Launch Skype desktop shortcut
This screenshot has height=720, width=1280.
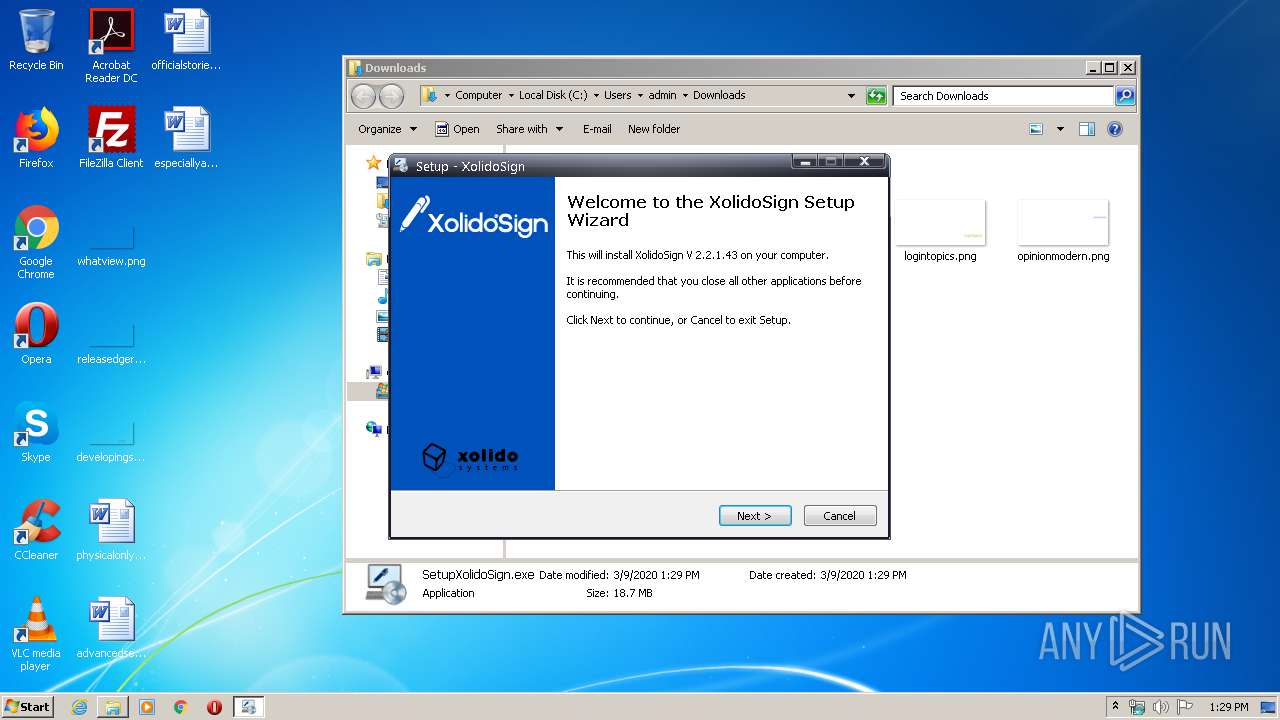[x=36, y=432]
